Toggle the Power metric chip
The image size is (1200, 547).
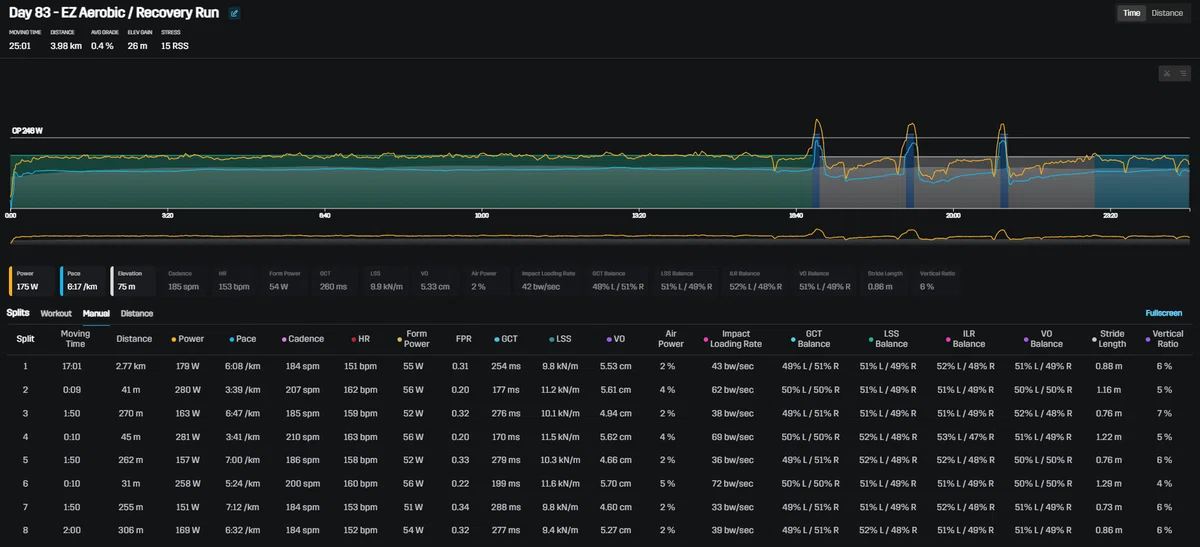pos(32,280)
